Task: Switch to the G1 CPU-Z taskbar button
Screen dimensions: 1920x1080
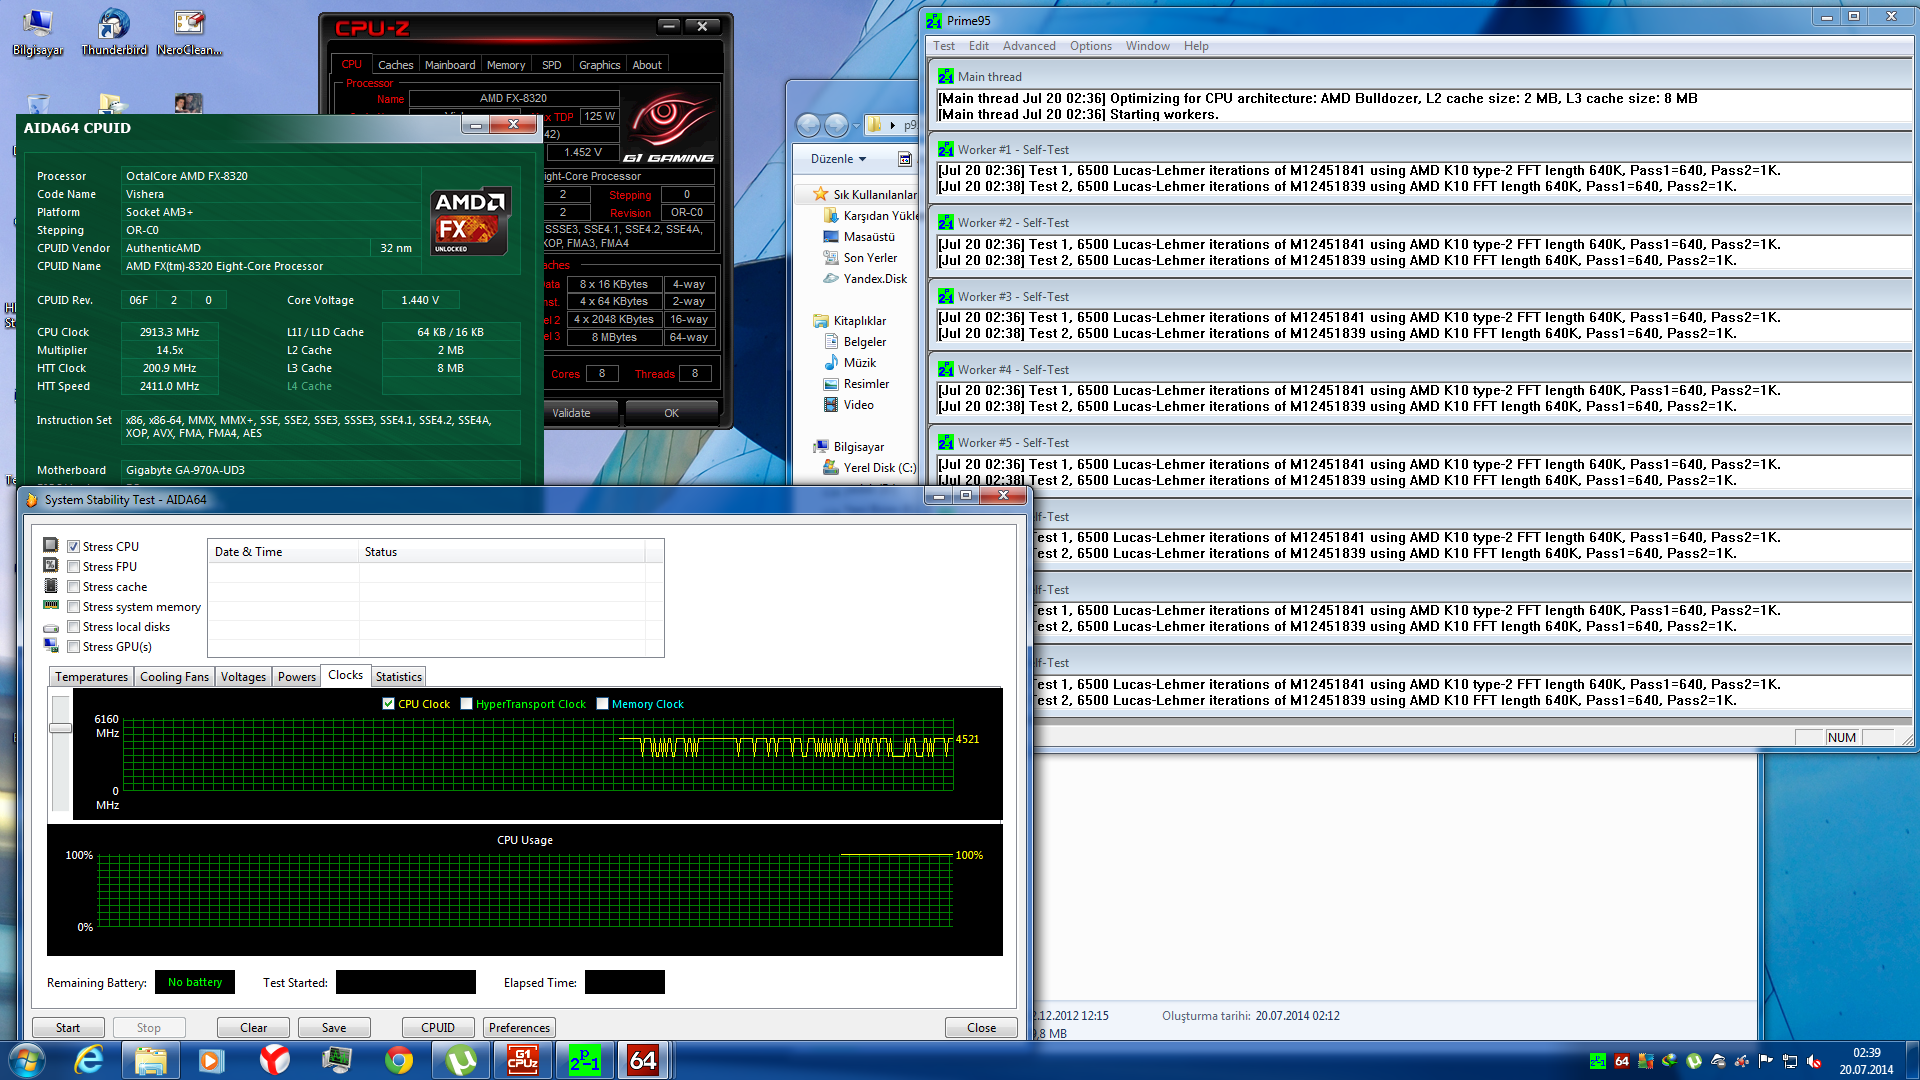Action: (523, 1060)
